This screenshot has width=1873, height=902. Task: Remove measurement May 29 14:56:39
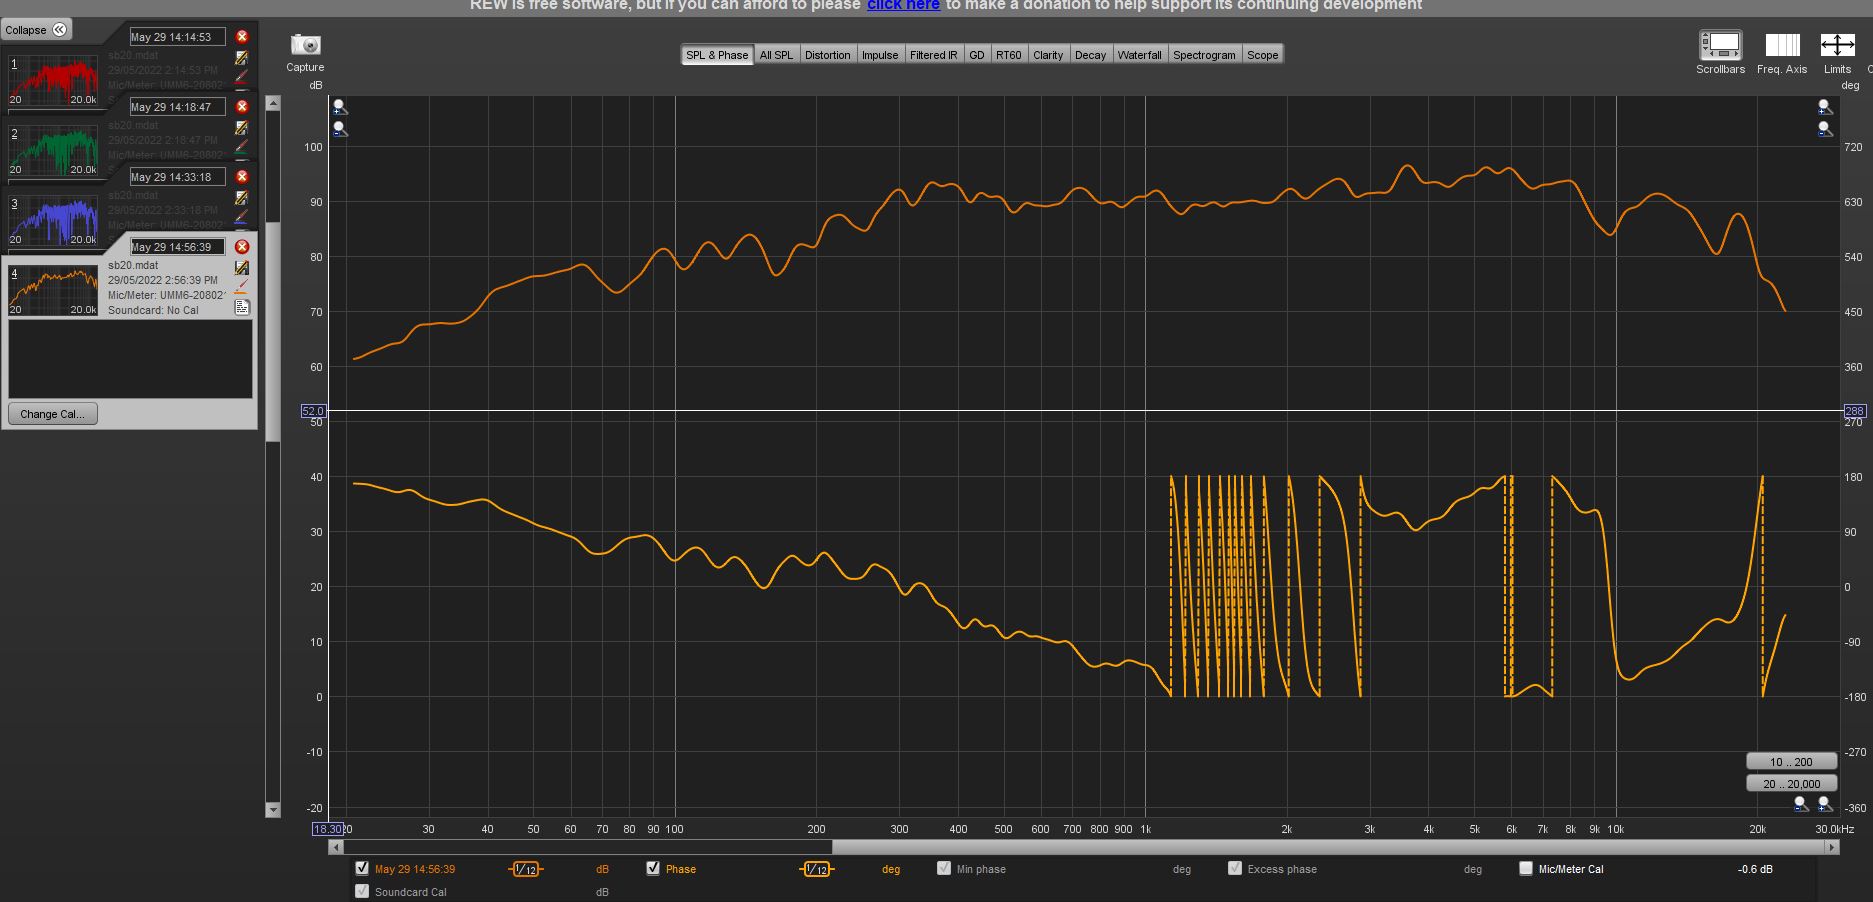tap(242, 247)
